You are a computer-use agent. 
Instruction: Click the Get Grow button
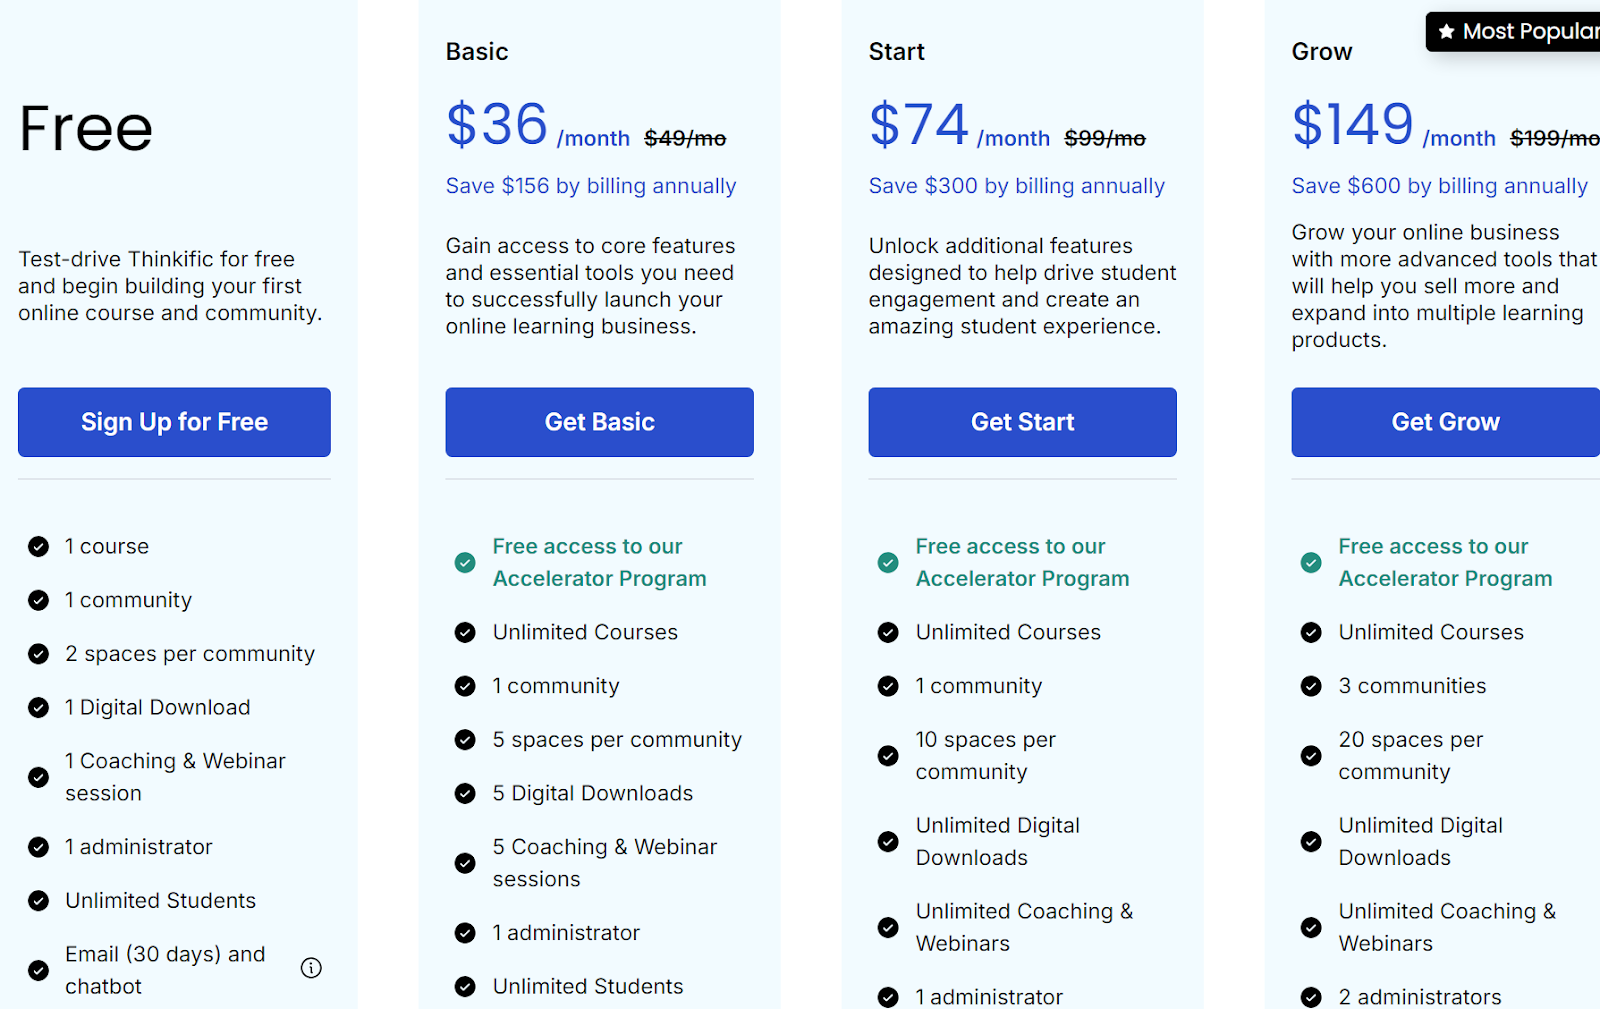point(1444,422)
